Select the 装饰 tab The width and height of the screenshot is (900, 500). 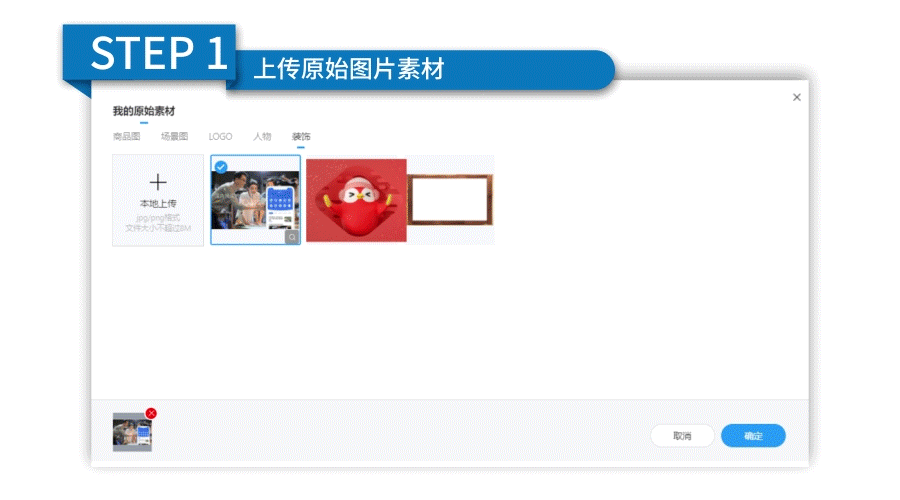[301, 137]
